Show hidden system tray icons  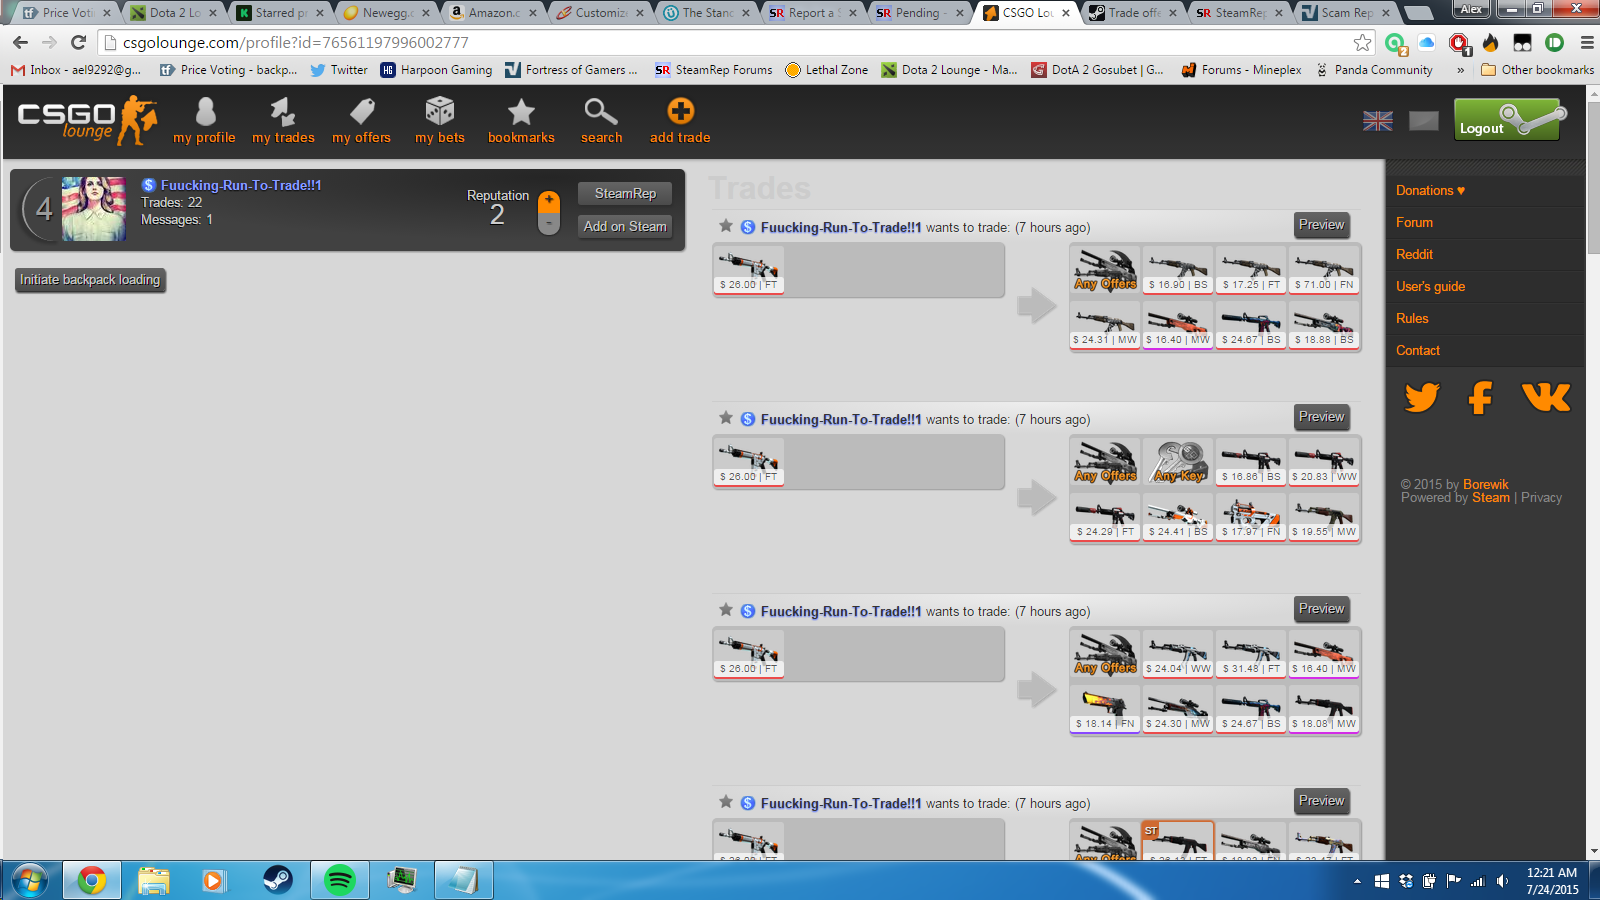(x=1357, y=881)
